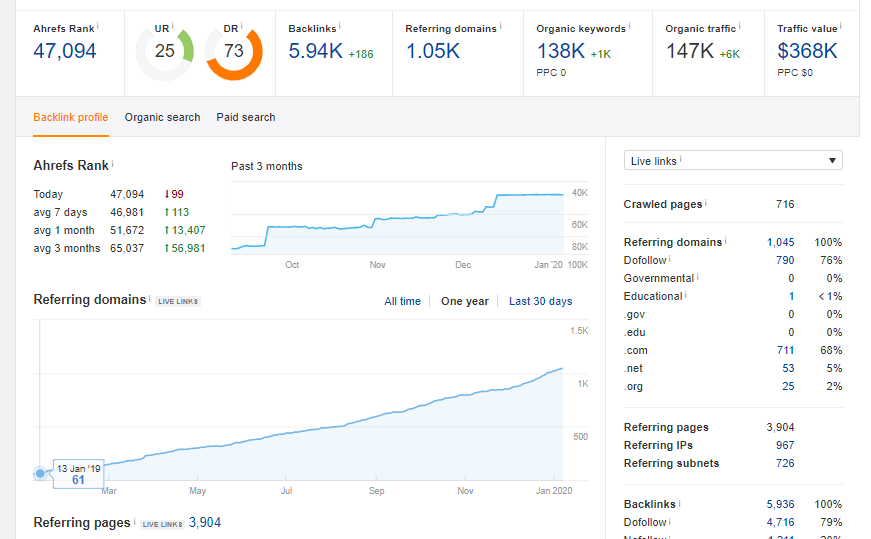Click info icon next to Educational row
Viewport: 871px width, 539px height.
(687, 293)
